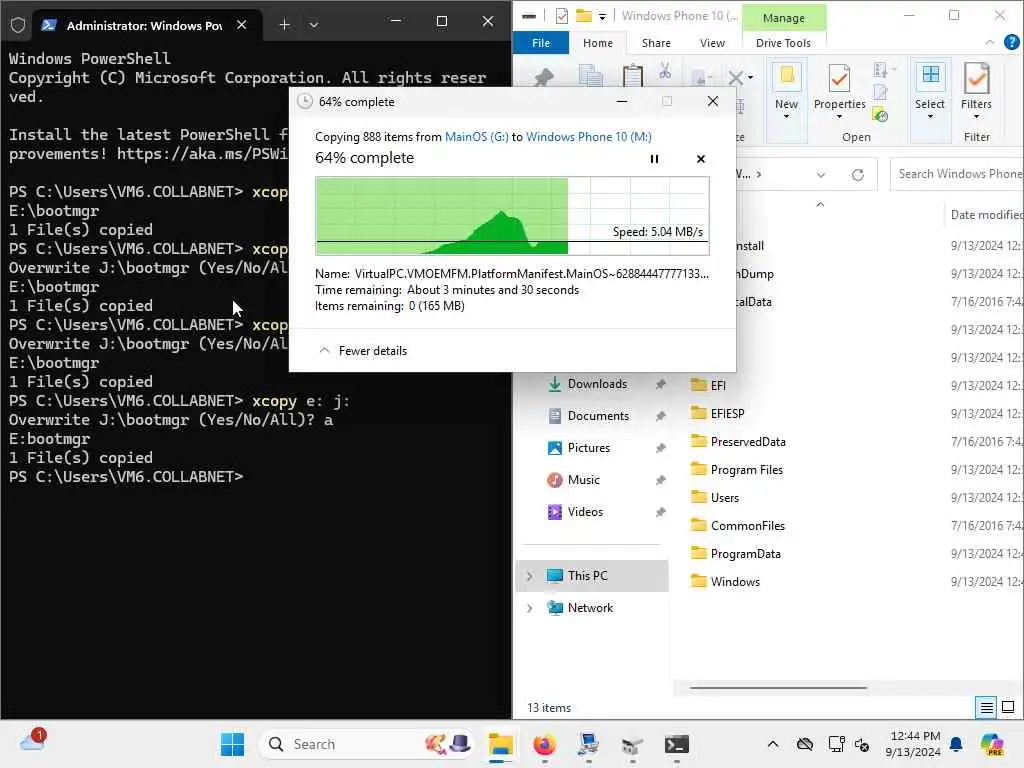1024x768 pixels.
Task: Click the Delete X icon in the ribbon
Action: pos(735,78)
